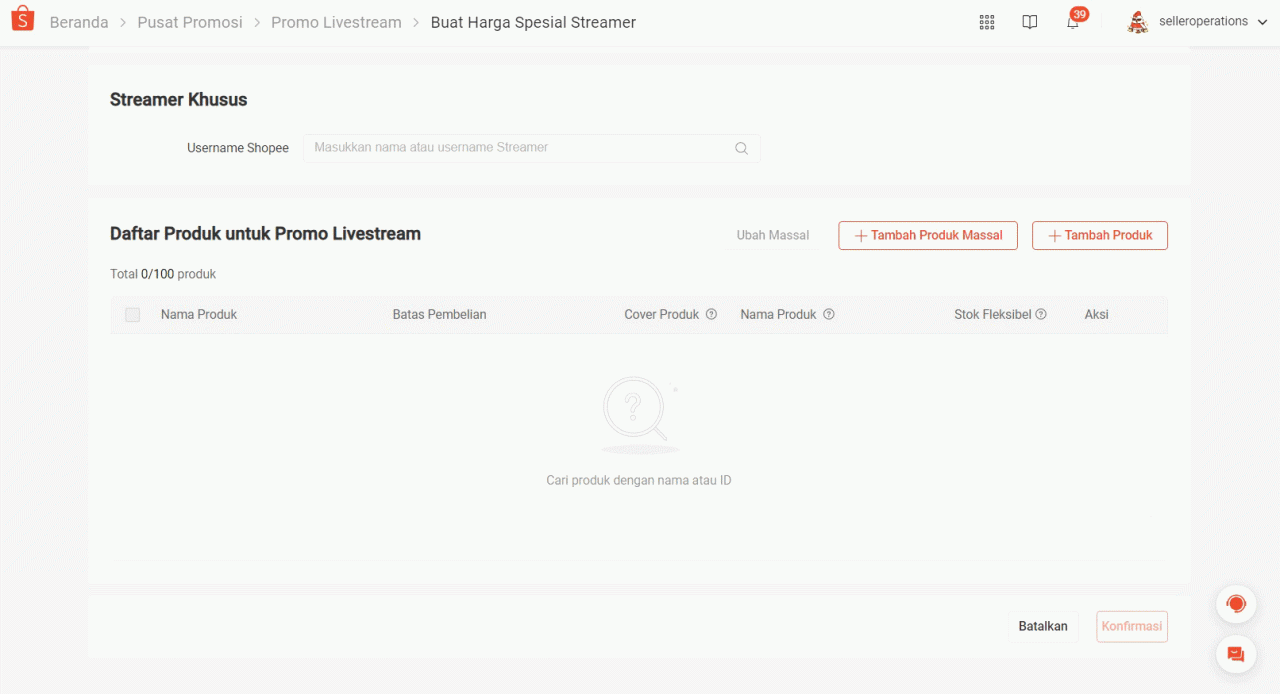This screenshot has height=694, width=1280.
Task: Click the selleroperations profile avatar
Action: pos(1138,22)
